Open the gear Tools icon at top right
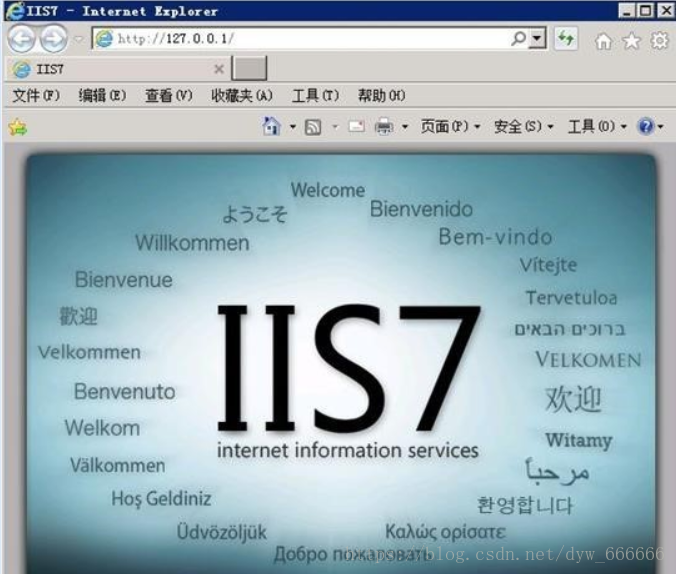676x574 pixels. (659, 41)
